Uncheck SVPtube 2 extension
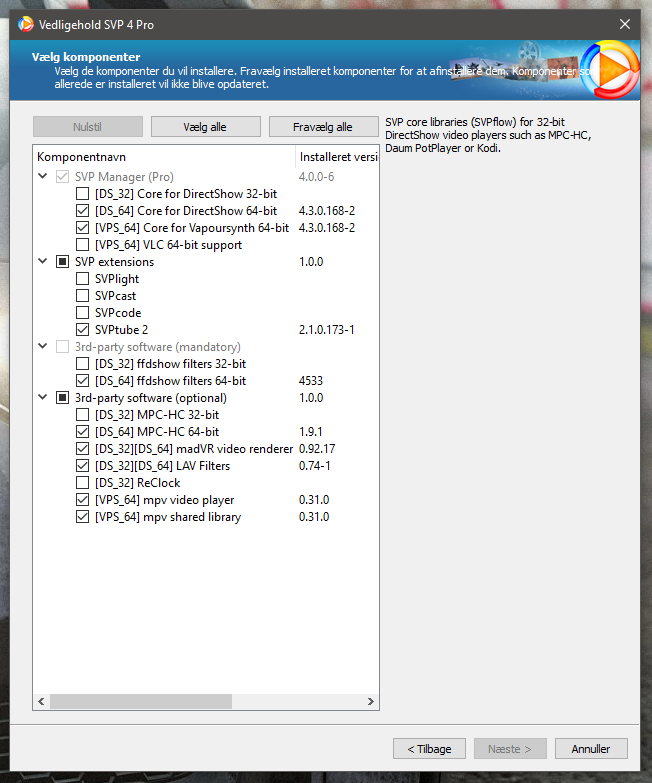Image resolution: width=652 pixels, height=783 pixels. pyautogui.click(x=83, y=330)
